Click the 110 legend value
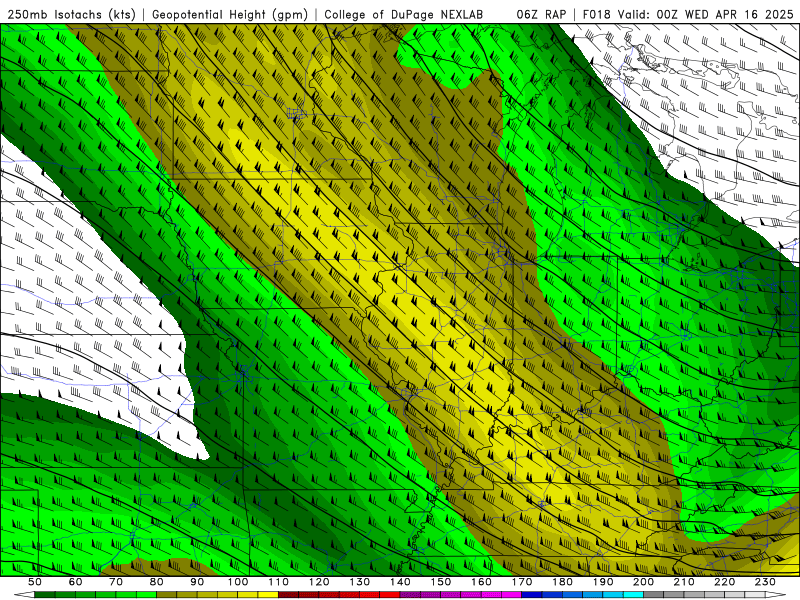800x600 pixels. click(278, 582)
